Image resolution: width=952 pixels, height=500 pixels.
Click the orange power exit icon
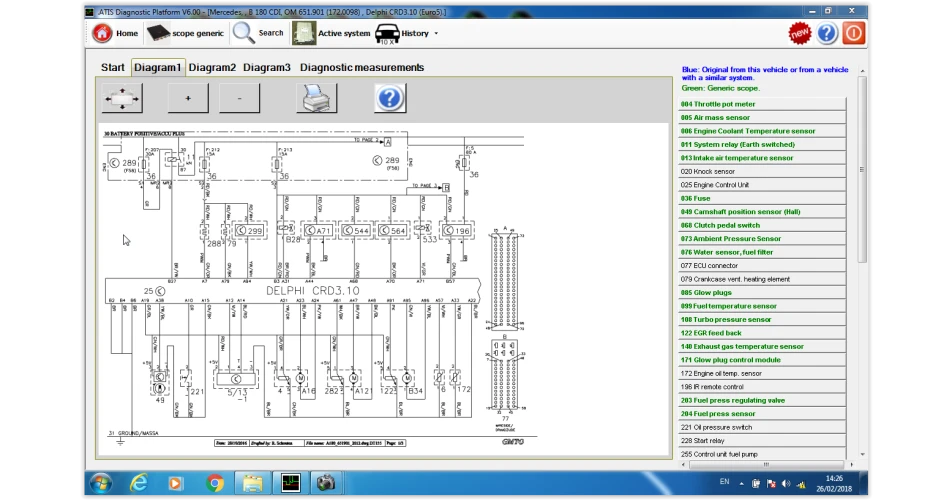pyautogui.click(x=854, y=33)
